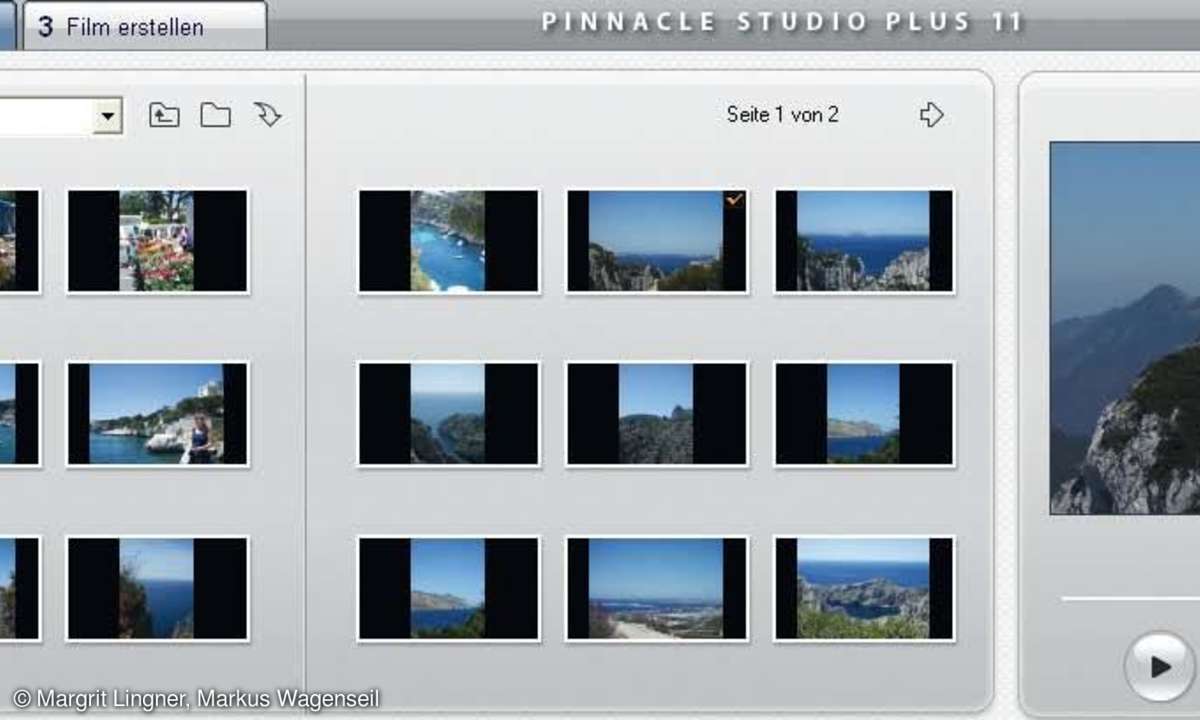Go to next album page arrow
Image resolution: width=1200 pixels, height=720 pixels.
point(931,115)
